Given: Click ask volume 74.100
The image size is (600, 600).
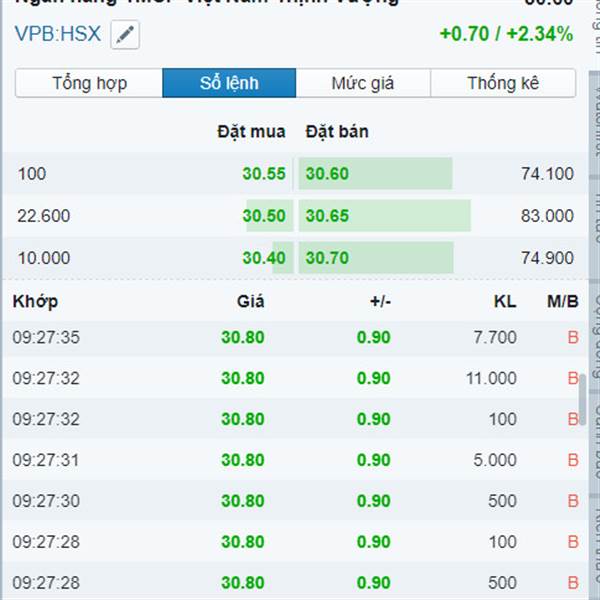Looking at the screenshot, I should (x=547, y=174).
